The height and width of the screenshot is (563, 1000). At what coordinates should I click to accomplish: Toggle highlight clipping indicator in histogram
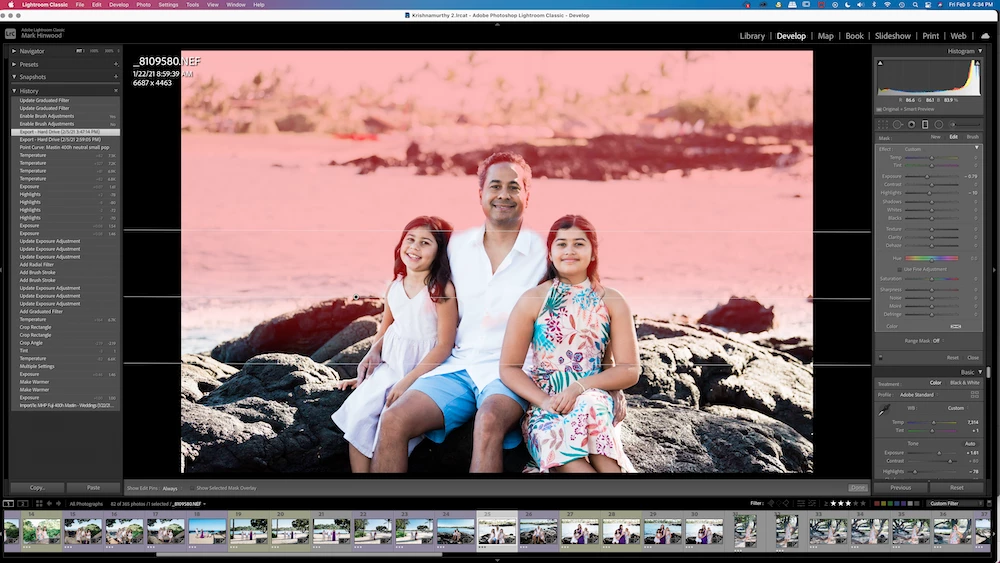click(x=976, y=63)
